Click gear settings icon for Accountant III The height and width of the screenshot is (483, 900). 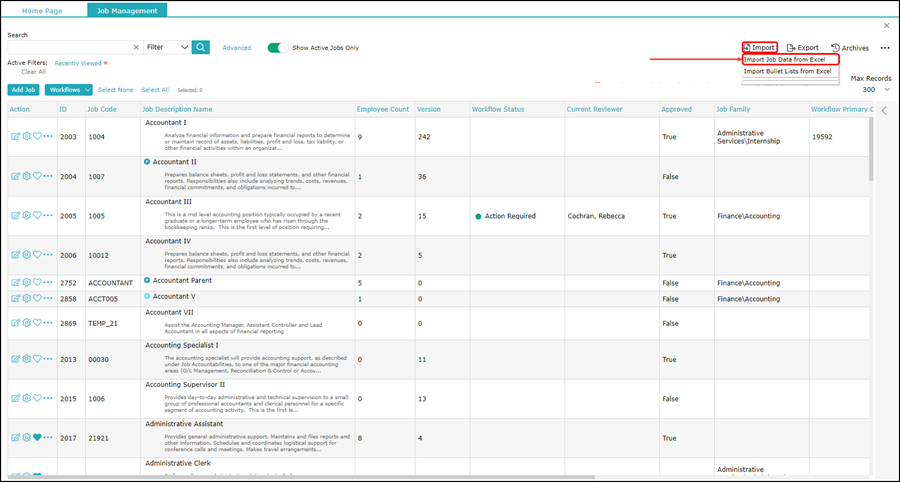(x=26, y=215)
